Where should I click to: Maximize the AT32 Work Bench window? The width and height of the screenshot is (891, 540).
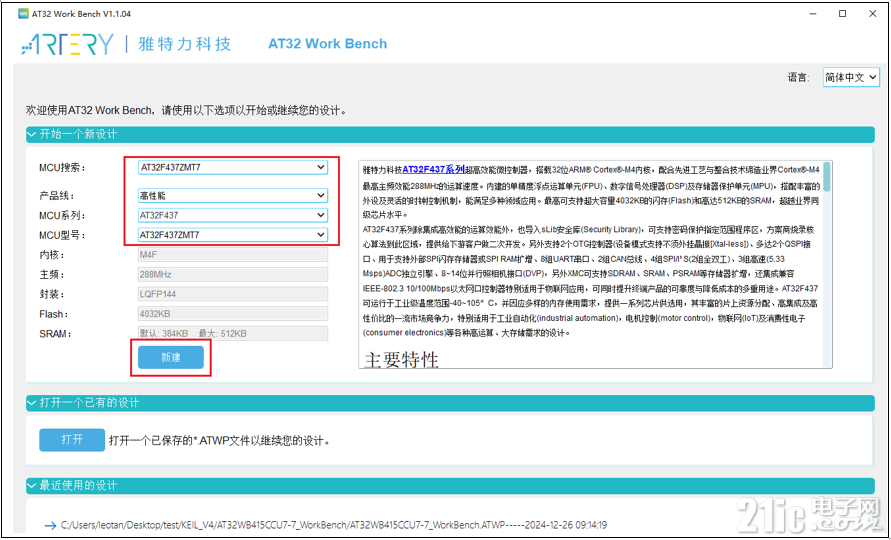[843, 14]
